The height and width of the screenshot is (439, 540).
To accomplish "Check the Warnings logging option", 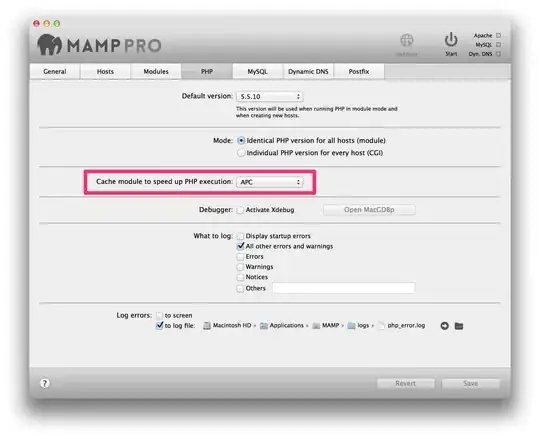I will click(x=240, y=267).
